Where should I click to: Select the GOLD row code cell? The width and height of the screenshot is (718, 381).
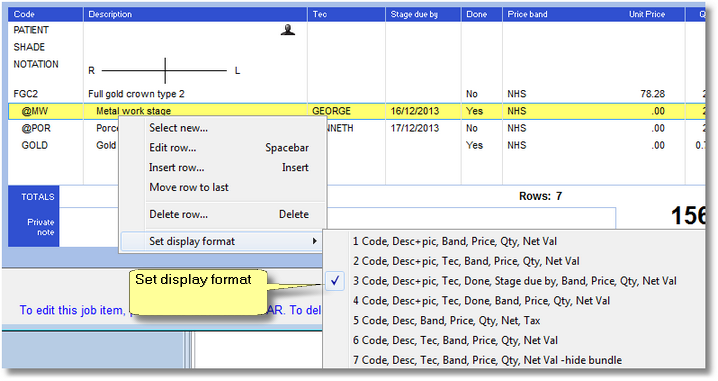[x=34, y=145]
